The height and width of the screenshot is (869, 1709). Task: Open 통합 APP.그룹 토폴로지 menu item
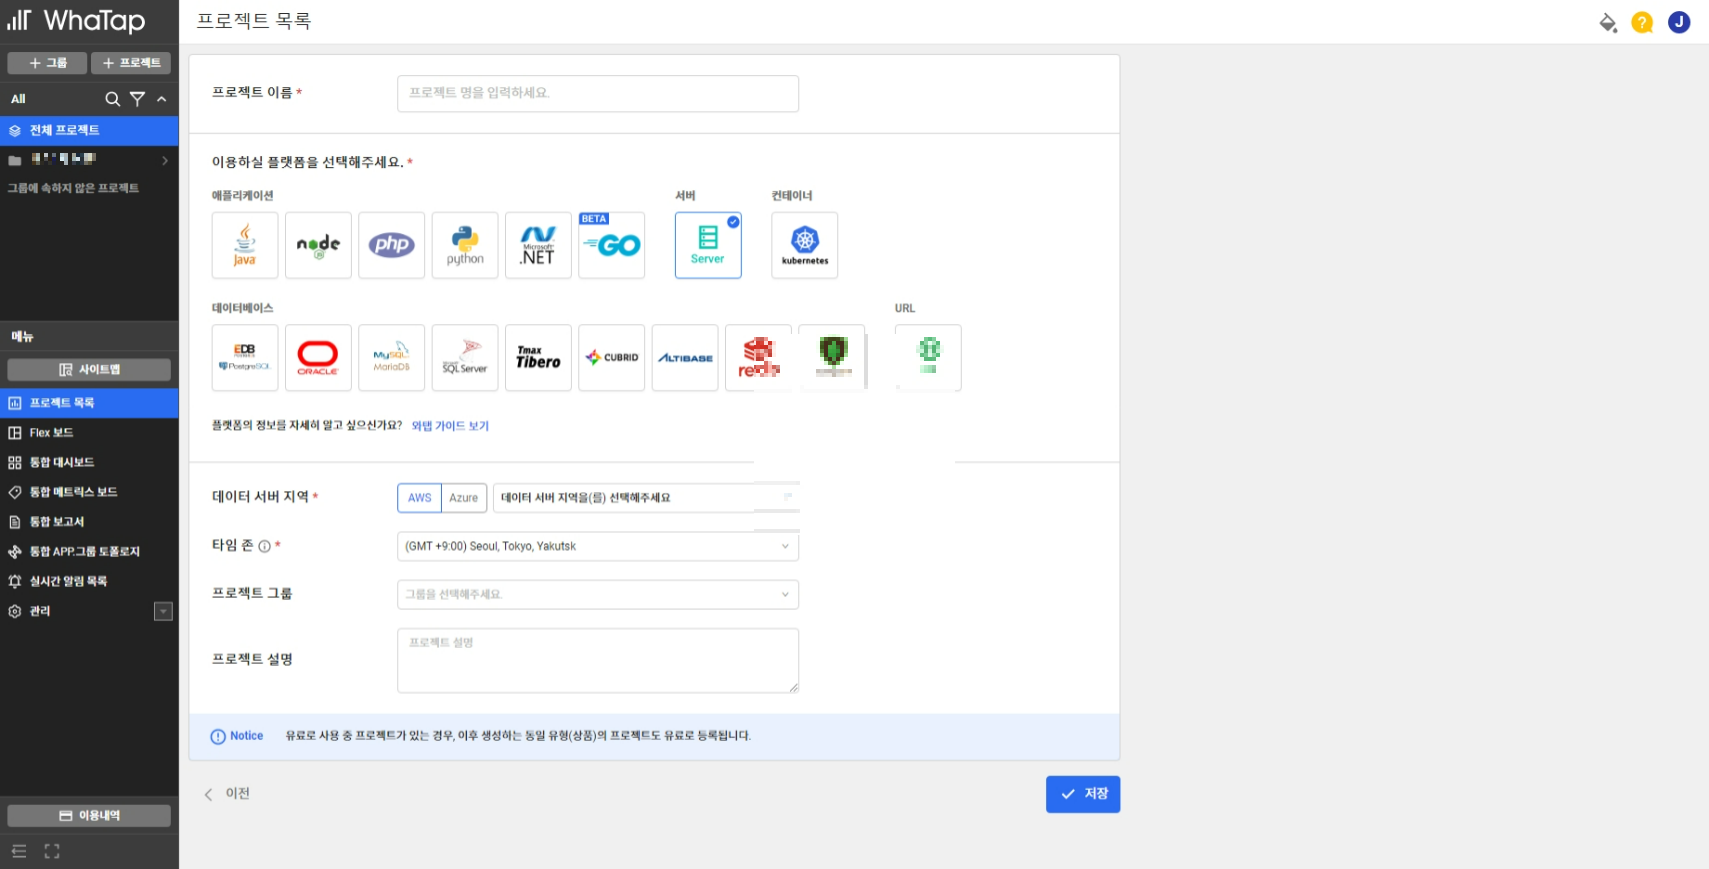(x=89, y=552)
